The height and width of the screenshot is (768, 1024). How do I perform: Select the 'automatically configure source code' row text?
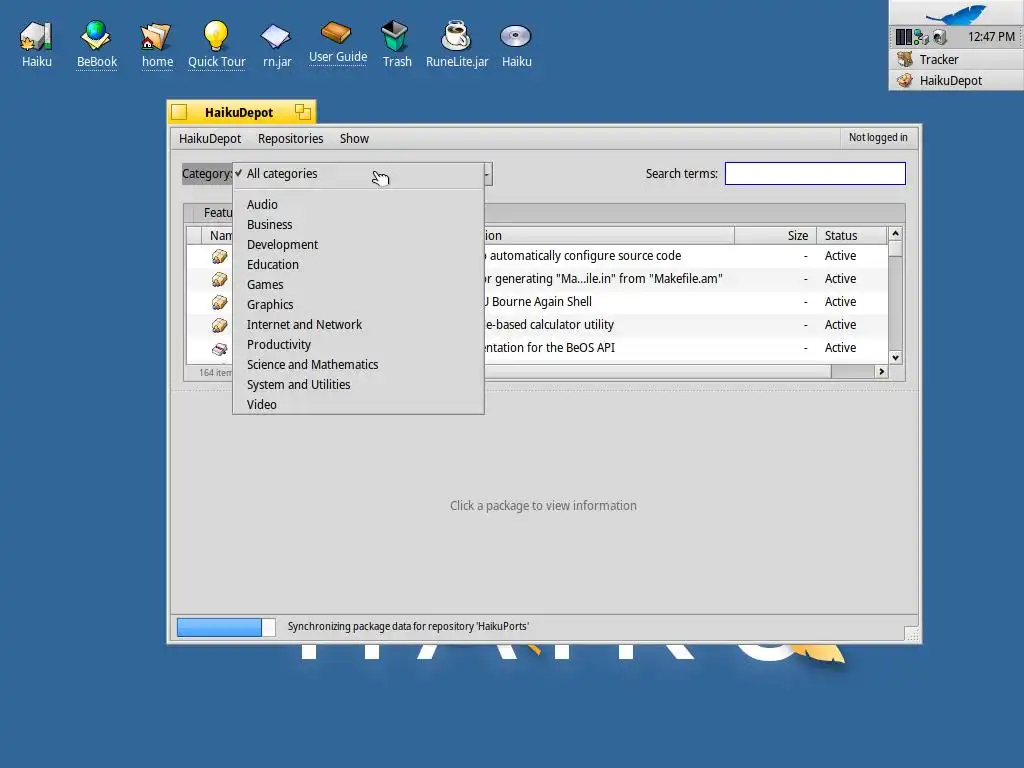click(x=585, y=256)
